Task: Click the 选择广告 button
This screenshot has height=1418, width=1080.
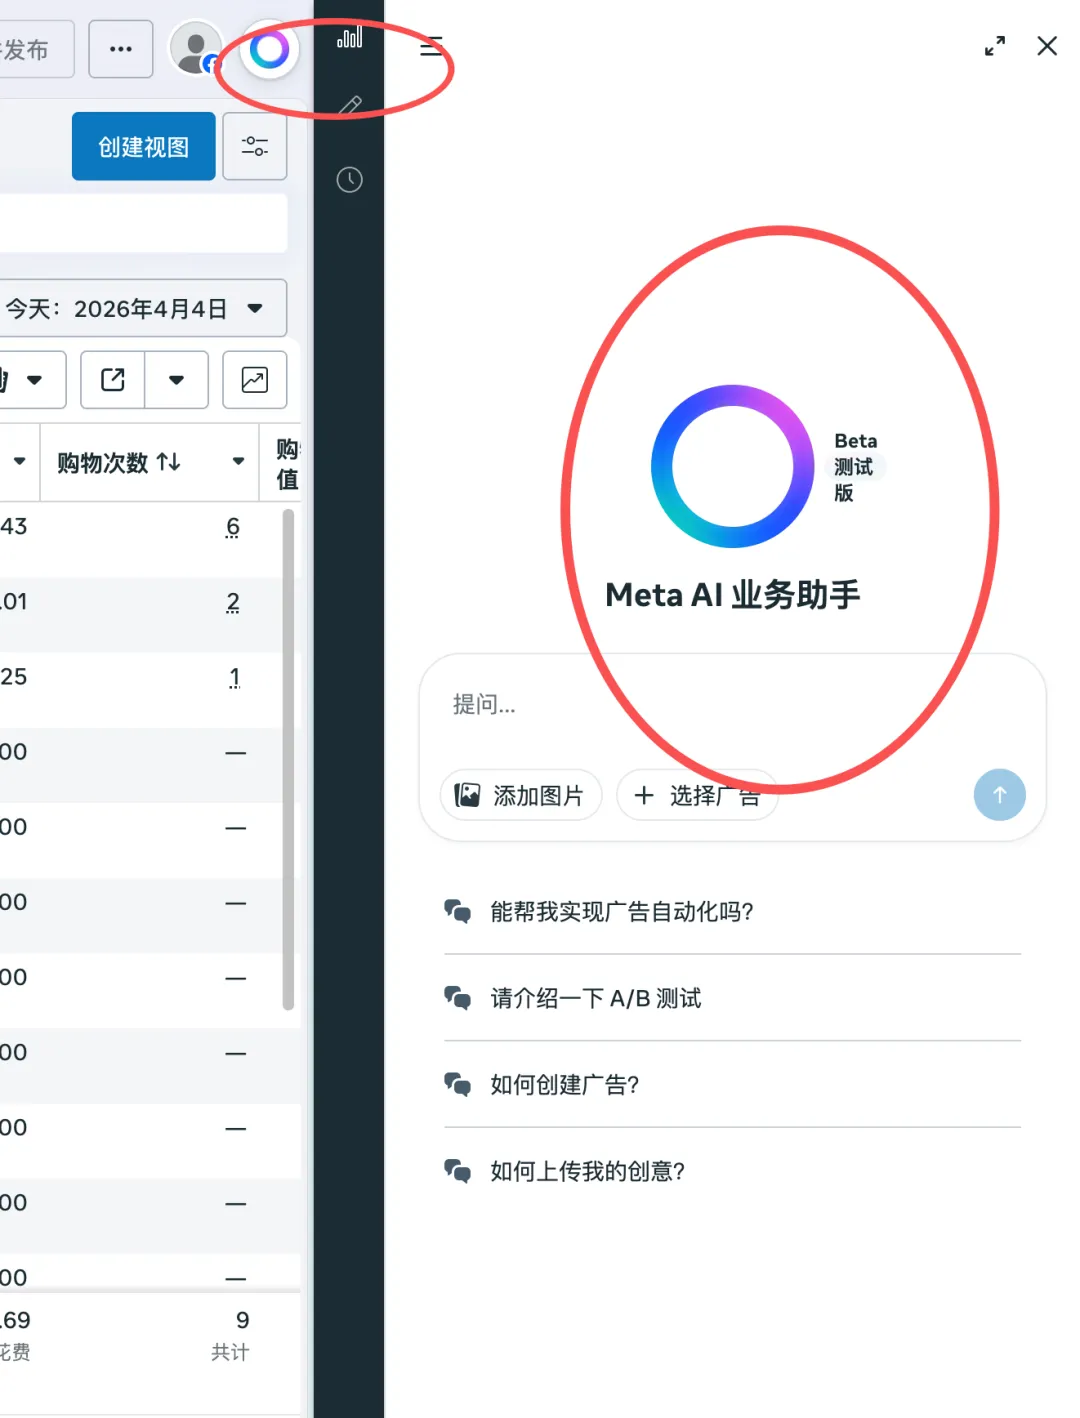Action: pyautogui.click(x=698, y=795)
